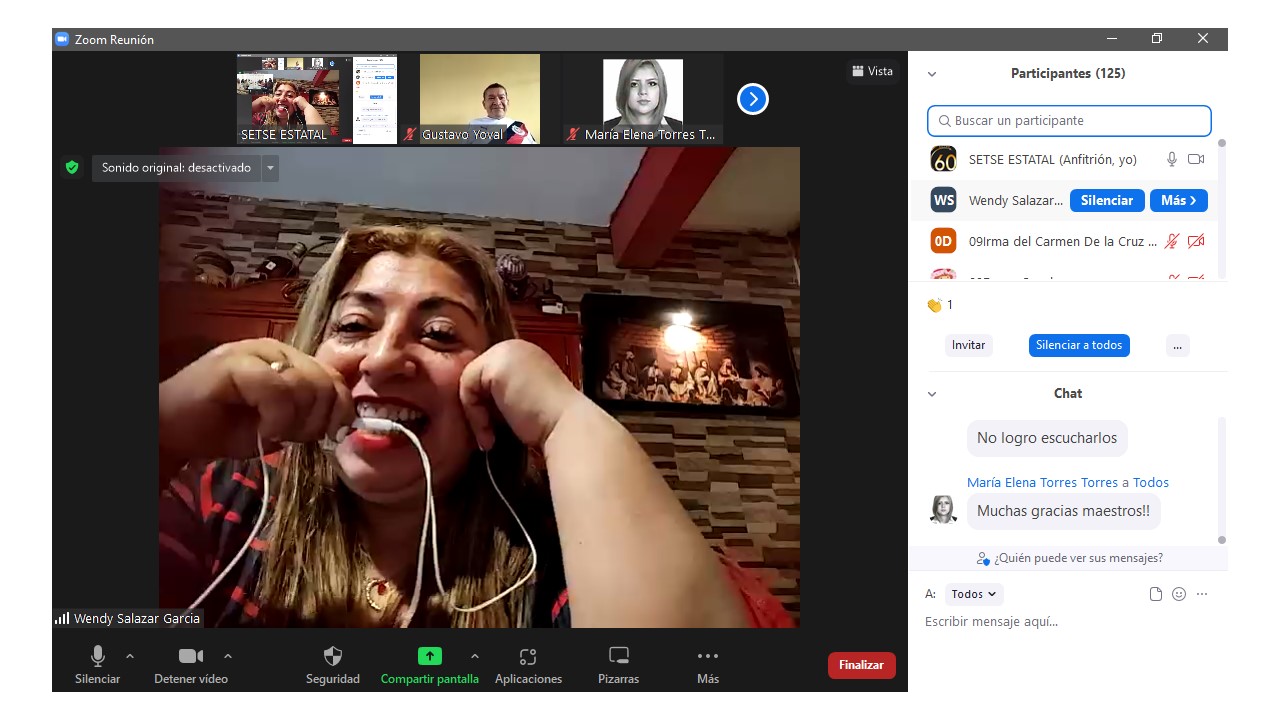Viewport: 1280px width, 720px height.
Task: Click signal strength bars near Wendy's name
Action: 62,619
